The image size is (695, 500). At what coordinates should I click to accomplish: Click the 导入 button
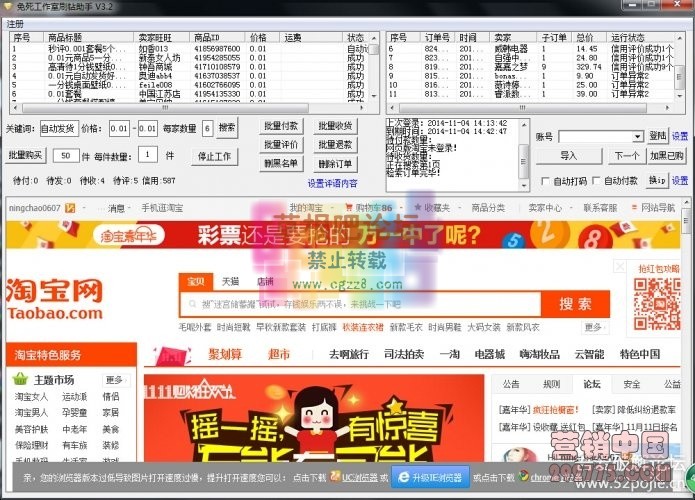(569, 156)
